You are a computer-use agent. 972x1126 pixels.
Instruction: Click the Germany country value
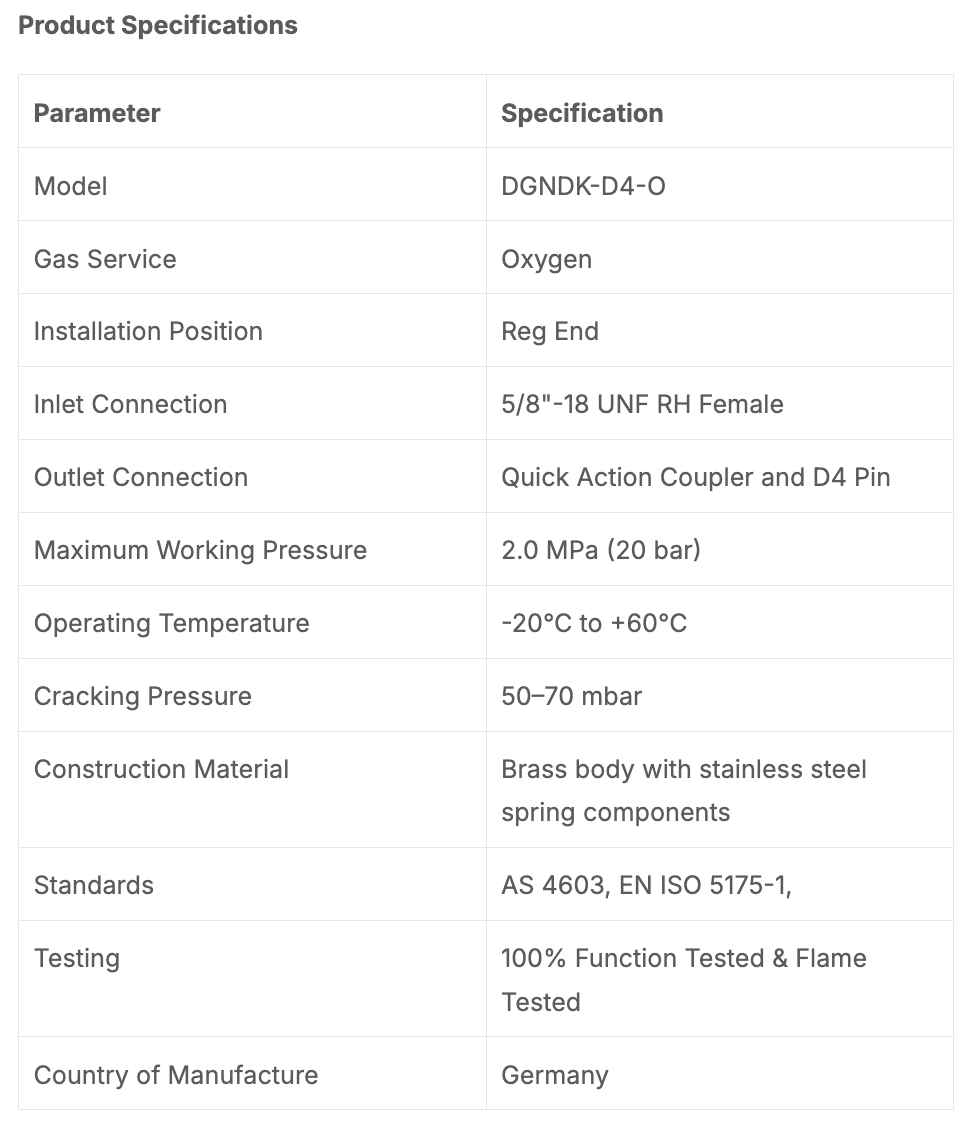[554, 1076]
